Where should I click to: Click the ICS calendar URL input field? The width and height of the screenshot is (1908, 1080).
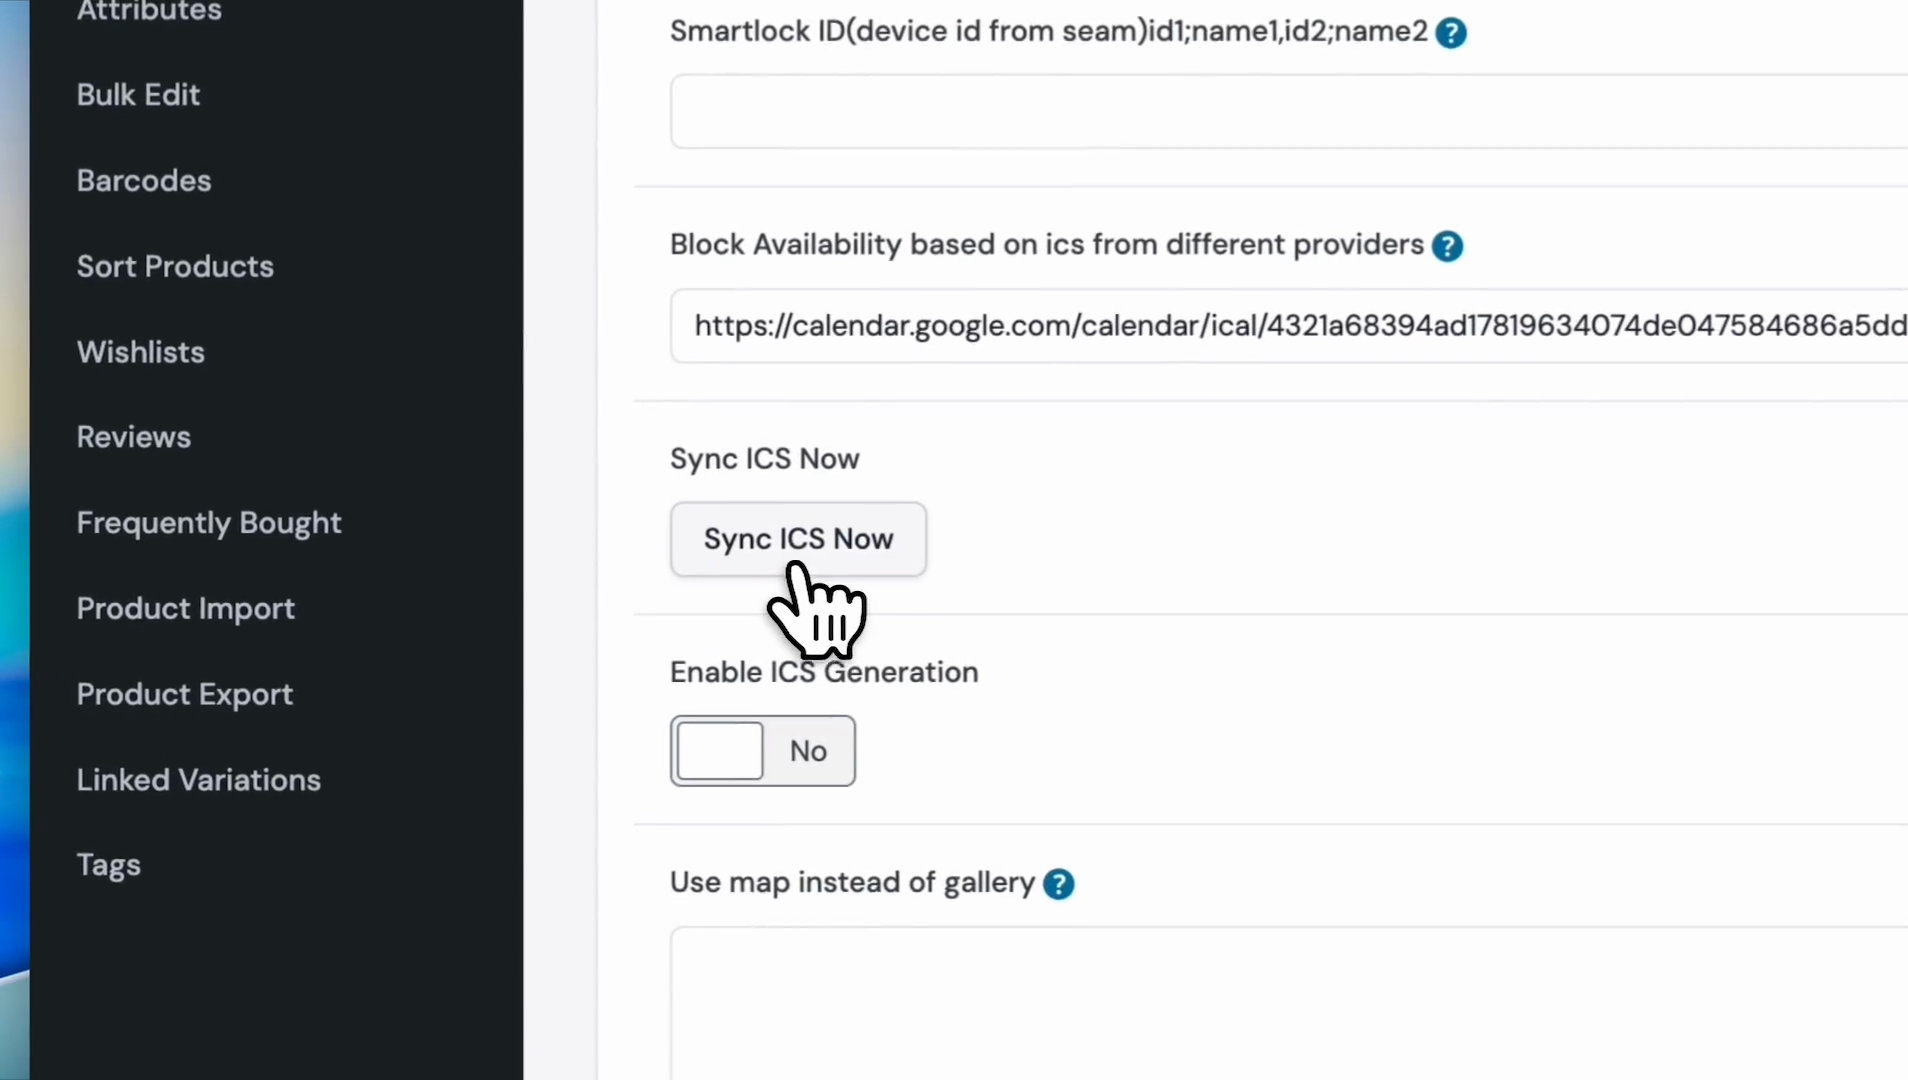click(1289, 326)
